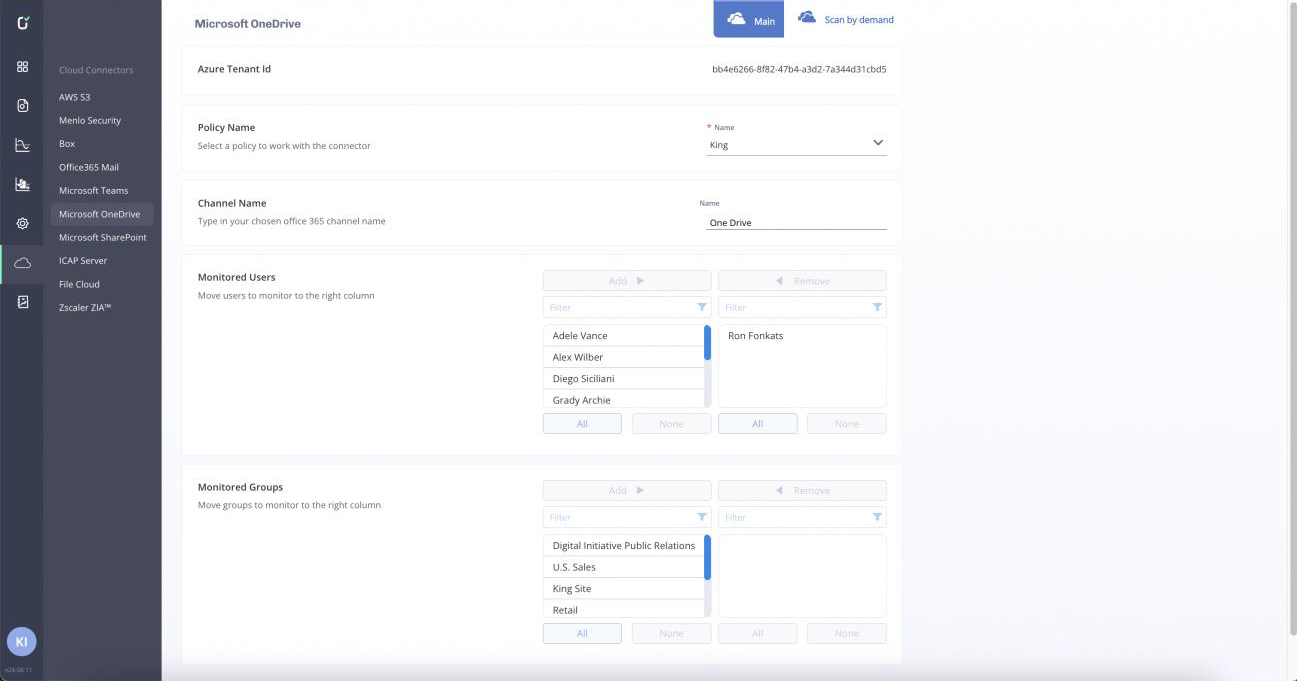This screenshot has width=1297, height=681.
Task: Click the filter funnel icon for monitored groups
Action: point(877,517)
